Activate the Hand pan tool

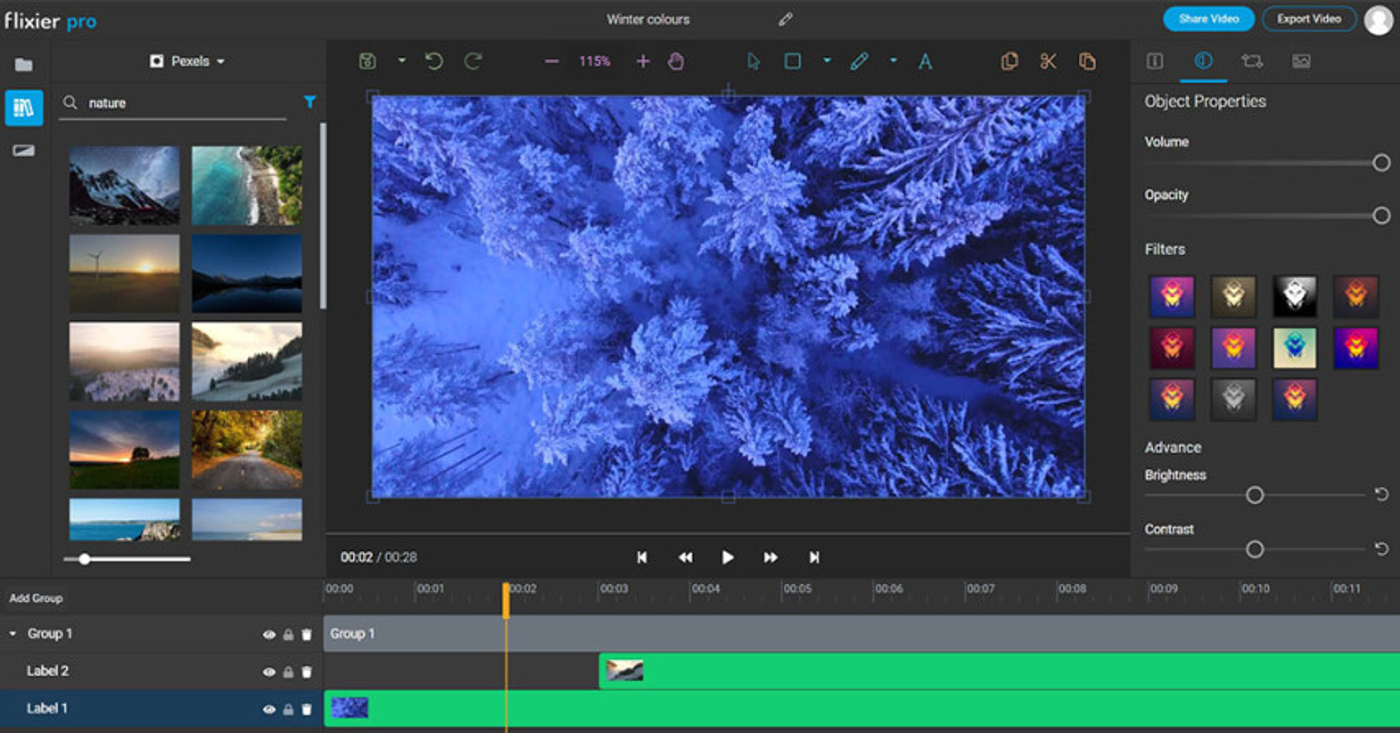[x=676, y=61]
